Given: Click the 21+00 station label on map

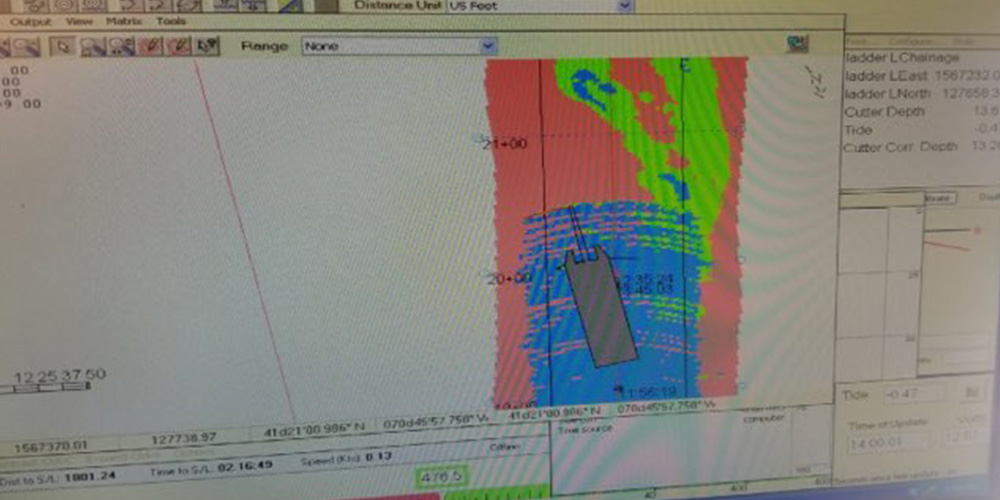Looking at the screenshot, I should (504, 144).
